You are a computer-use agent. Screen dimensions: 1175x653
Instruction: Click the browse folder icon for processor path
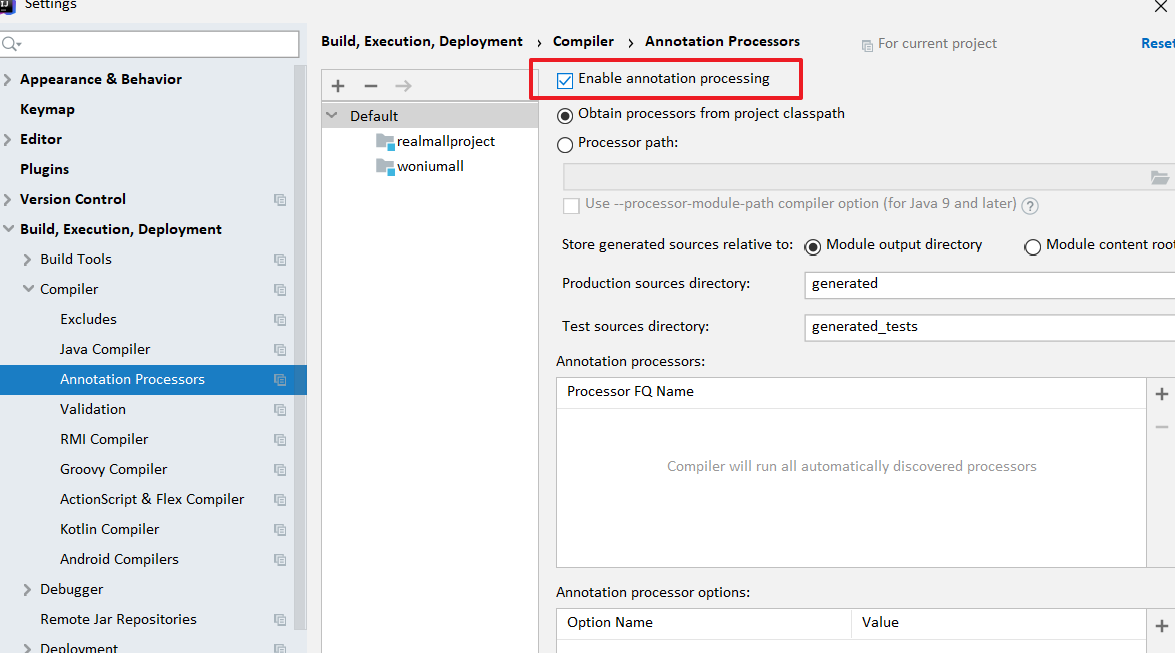pos(1159,178)
